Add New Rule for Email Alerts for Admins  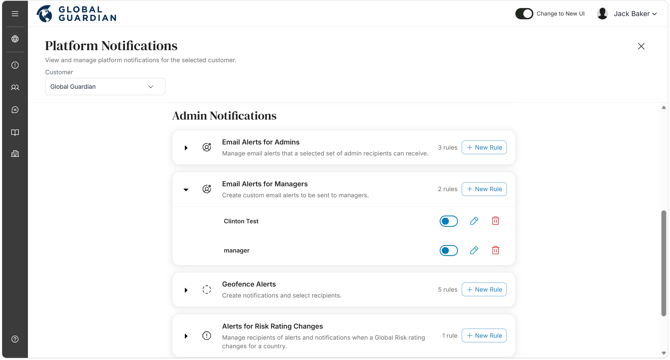pos(484,147)
